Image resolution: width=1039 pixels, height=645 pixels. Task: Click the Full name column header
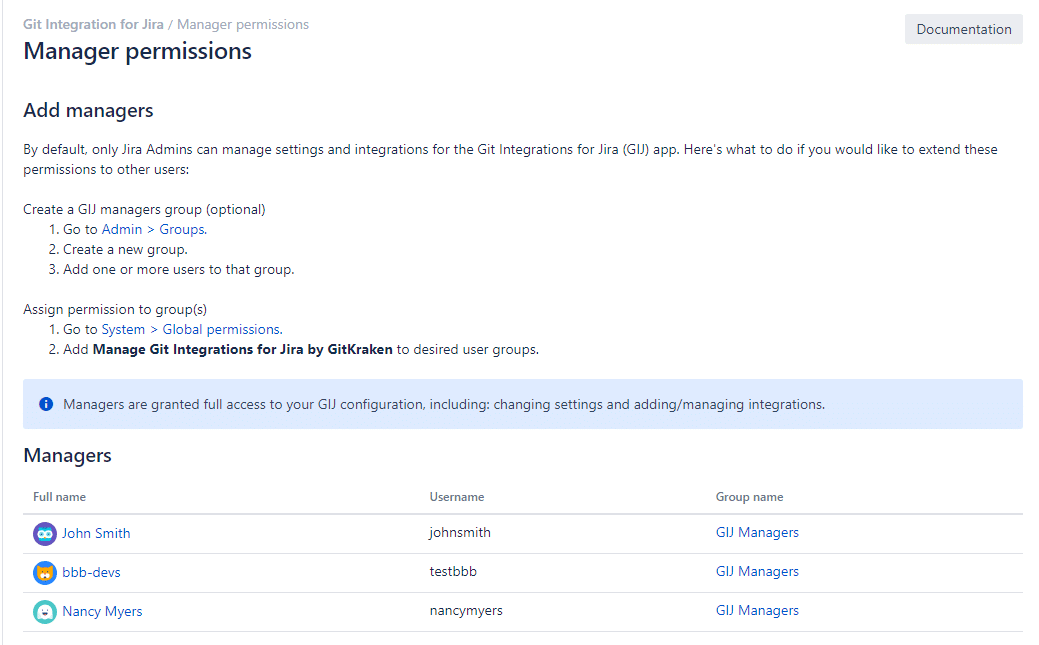click(x=60, y=497)
